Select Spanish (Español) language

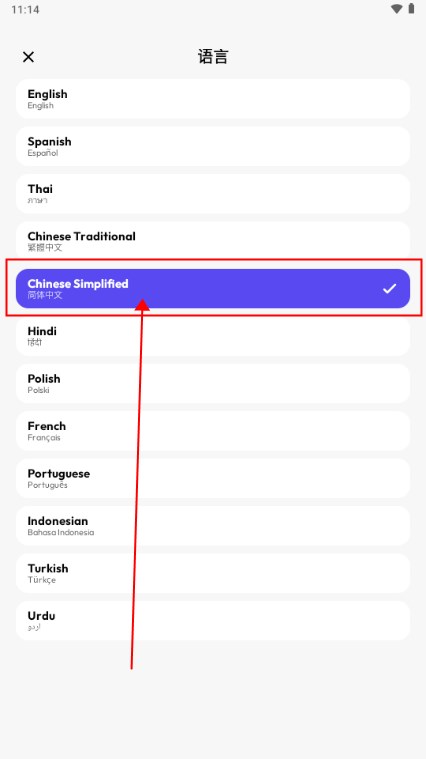pyautogui.click(x=213, y=146)
